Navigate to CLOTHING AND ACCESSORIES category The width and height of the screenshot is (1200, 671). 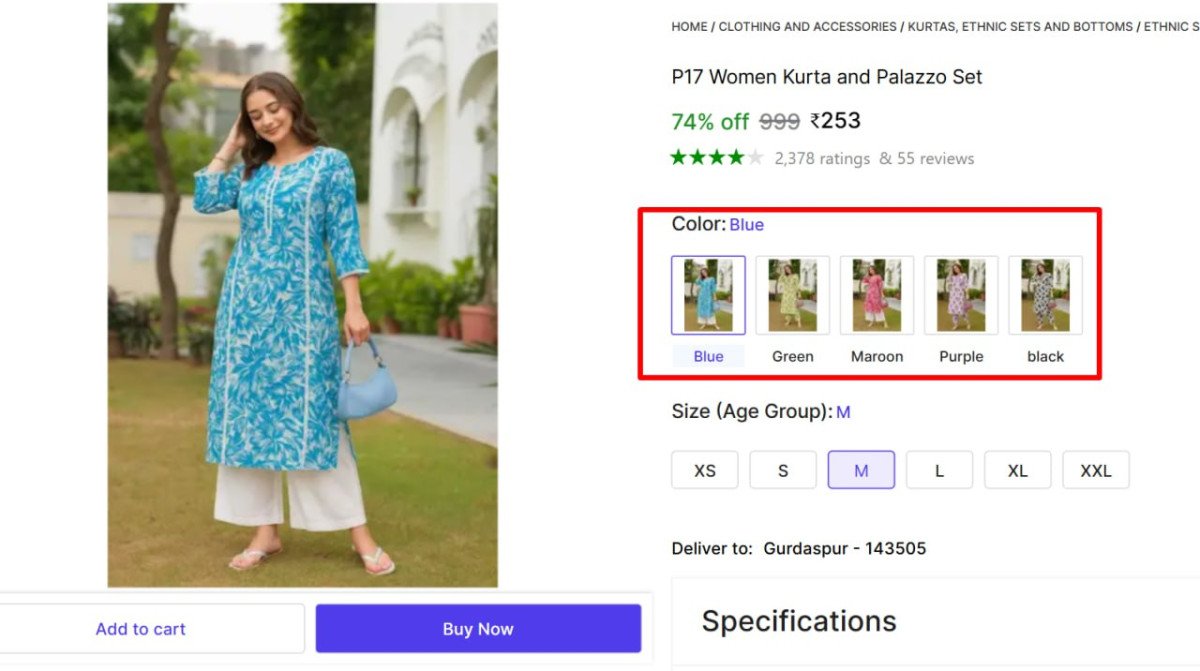click(x=806, y=26)
